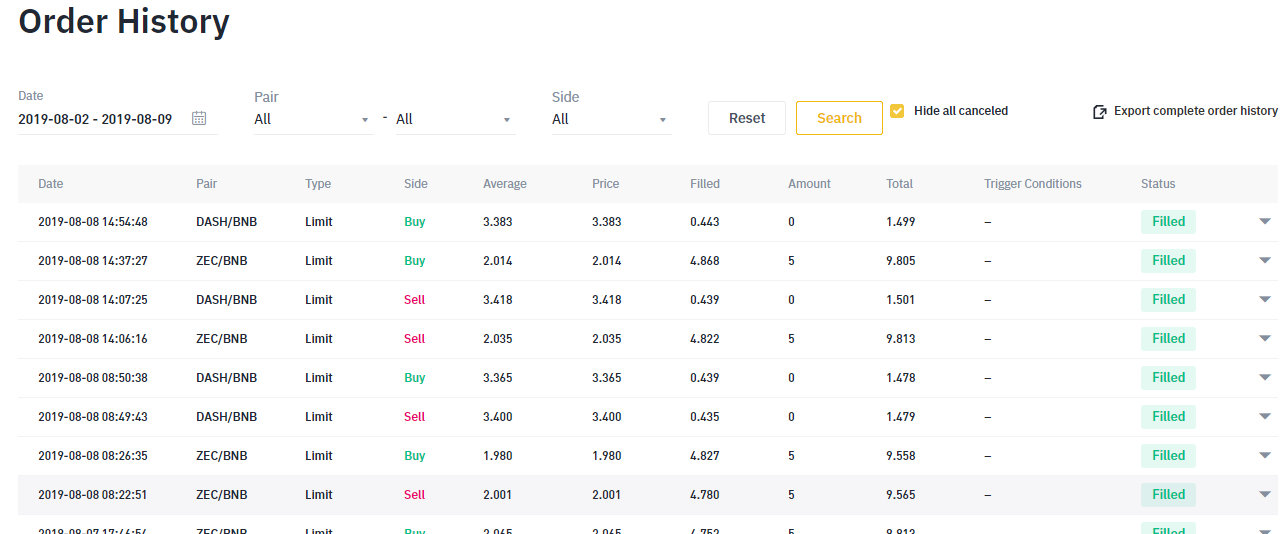Viewport: 1283px width, 534px height.
Task: Click the Reset button
Action: (747, 118)
